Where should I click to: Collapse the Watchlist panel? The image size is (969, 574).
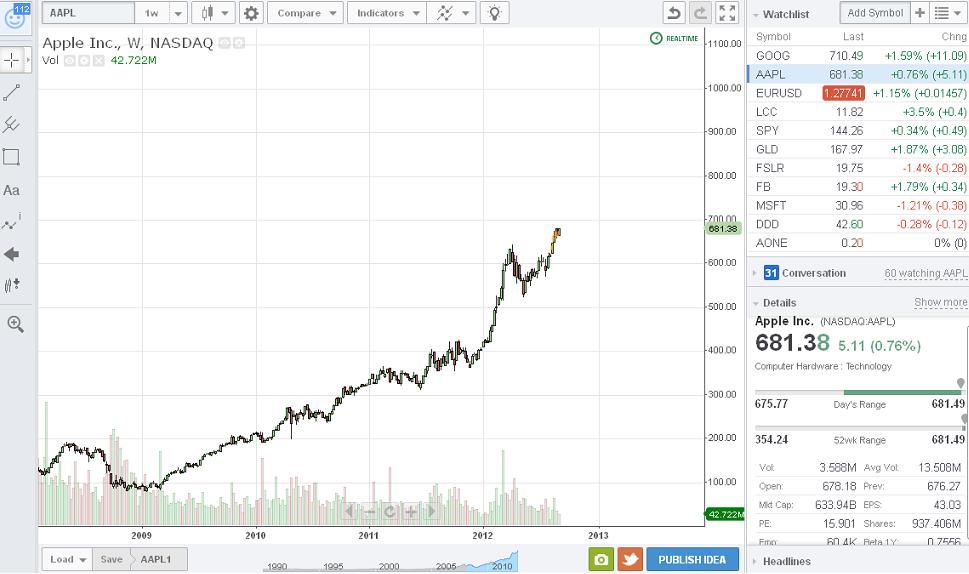[755, 15]
